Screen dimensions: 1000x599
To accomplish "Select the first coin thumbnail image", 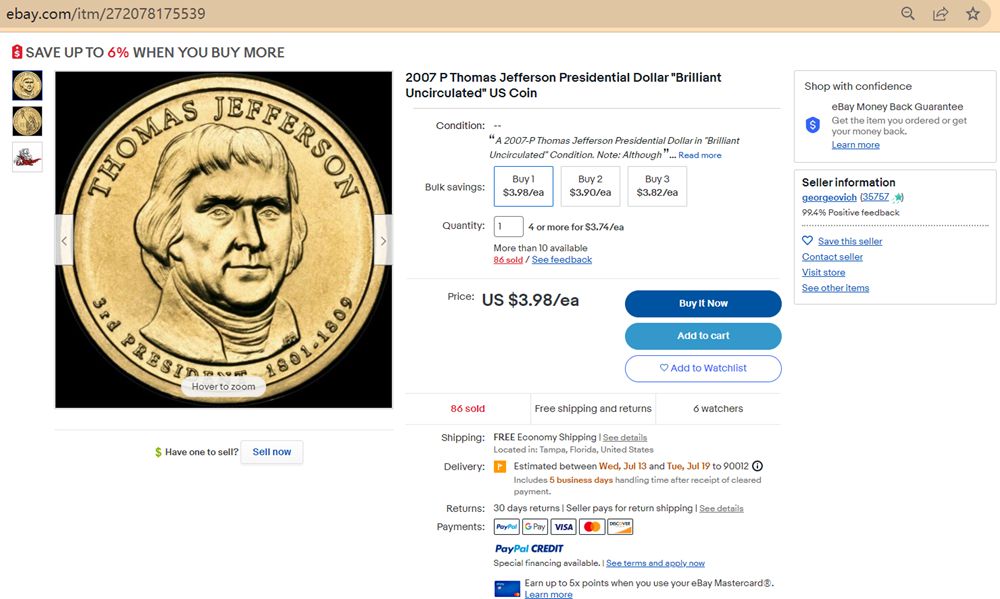I will (x=27, y=85).
